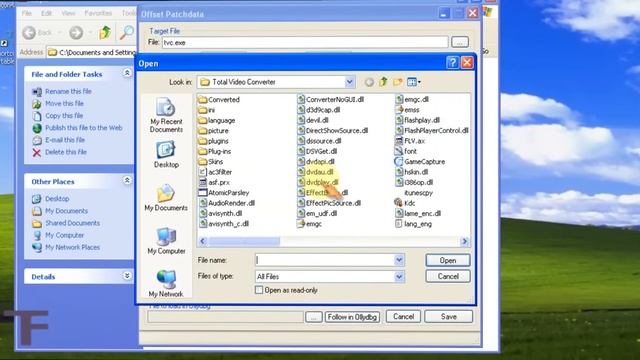This screenshot has height=360, width=640.
Task: Select the AtomicParsley file
Action: pos(224,193)
